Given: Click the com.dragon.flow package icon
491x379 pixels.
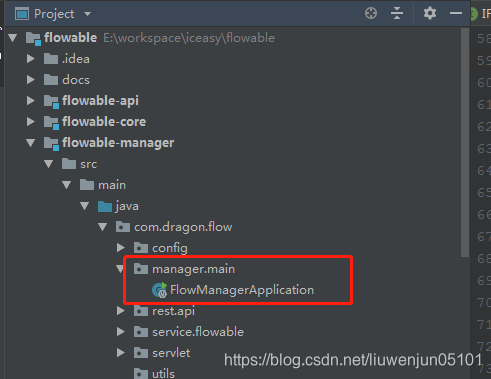Looking at the screenshot, I should coord(123,227).
